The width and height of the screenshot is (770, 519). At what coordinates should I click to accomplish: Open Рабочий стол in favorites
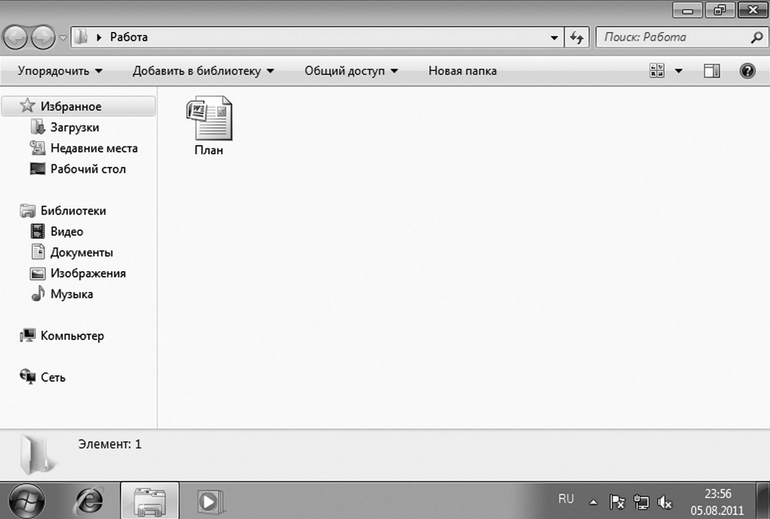88,169
